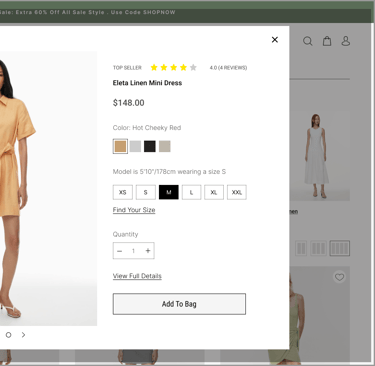Click the sale promo banner text
Viewport: 375px width, 366px height.
click(x=88, y=12)
